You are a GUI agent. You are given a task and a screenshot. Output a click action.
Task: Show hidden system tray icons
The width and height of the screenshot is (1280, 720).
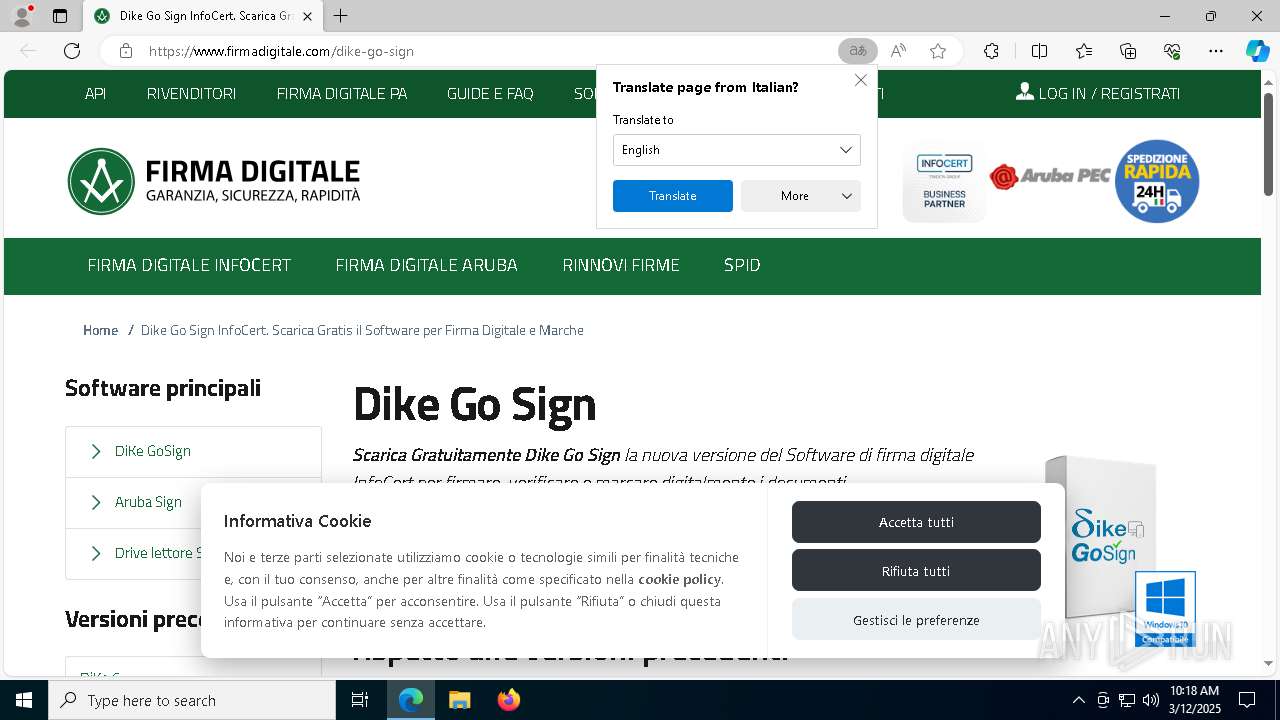click(1078, 700)
